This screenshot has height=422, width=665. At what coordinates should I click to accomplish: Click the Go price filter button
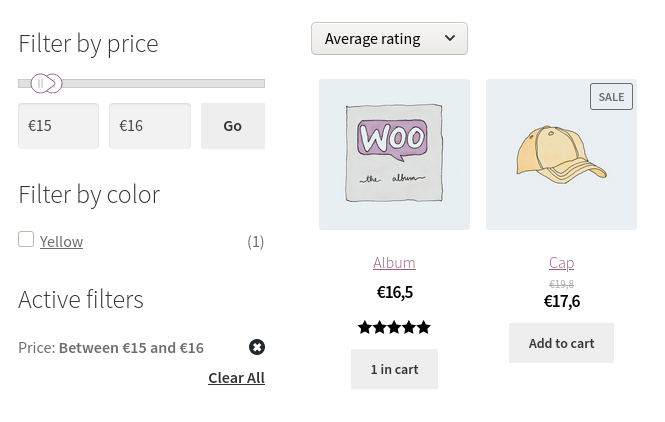(232, 126)
